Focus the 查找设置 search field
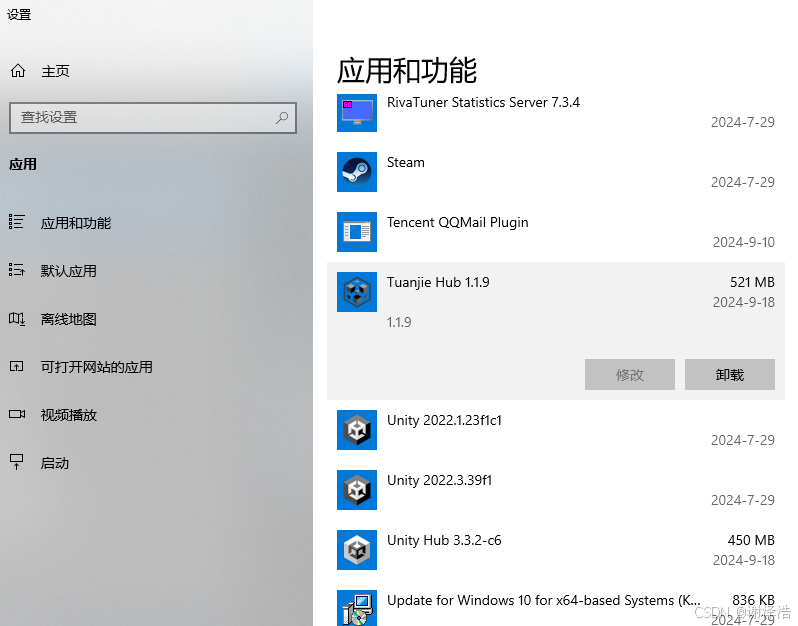The image size is (798, 626). (153, 118)
